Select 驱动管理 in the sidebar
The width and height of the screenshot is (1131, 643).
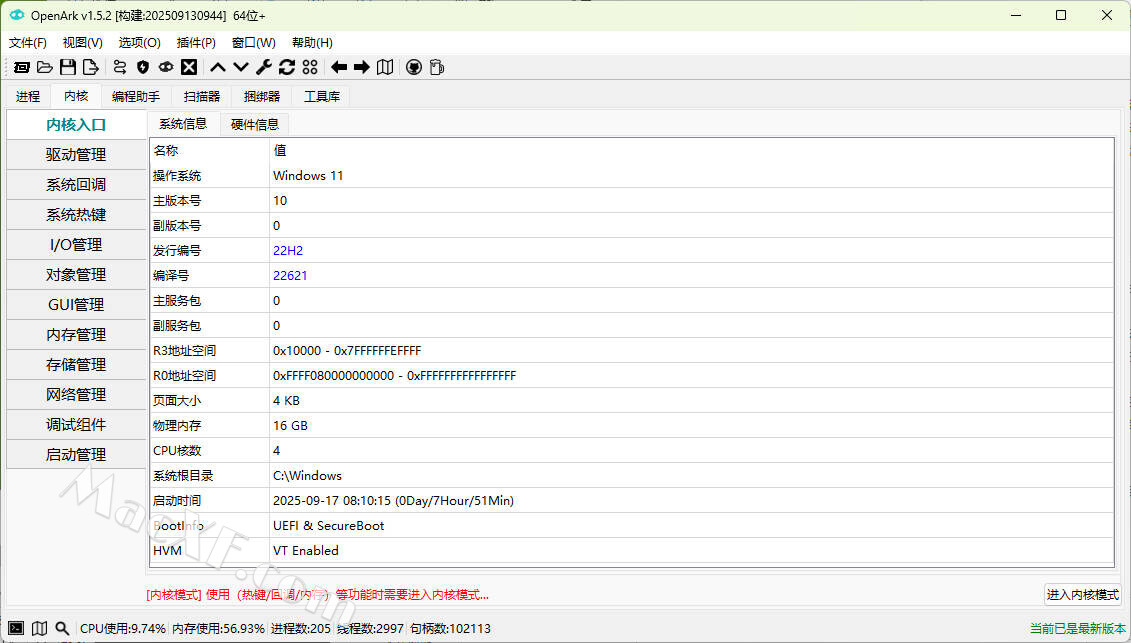tap(76, 155)
